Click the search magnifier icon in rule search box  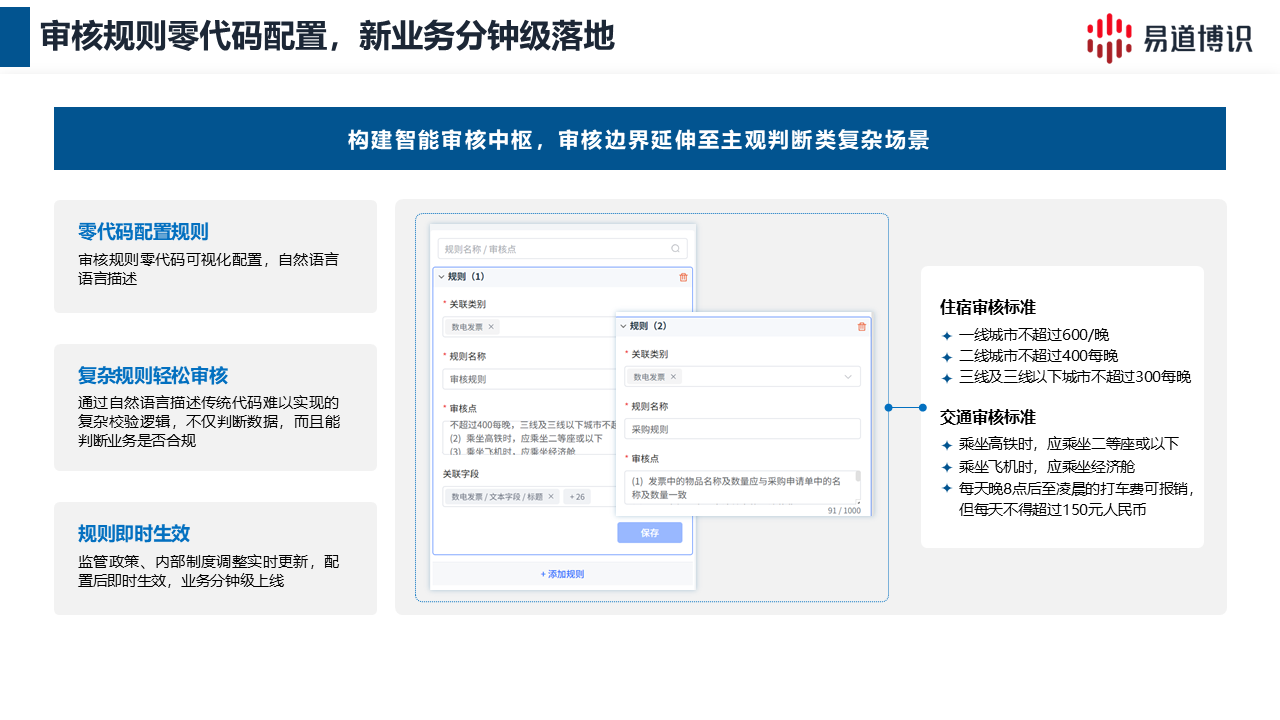pyautogui.click(x=675, y=249)
